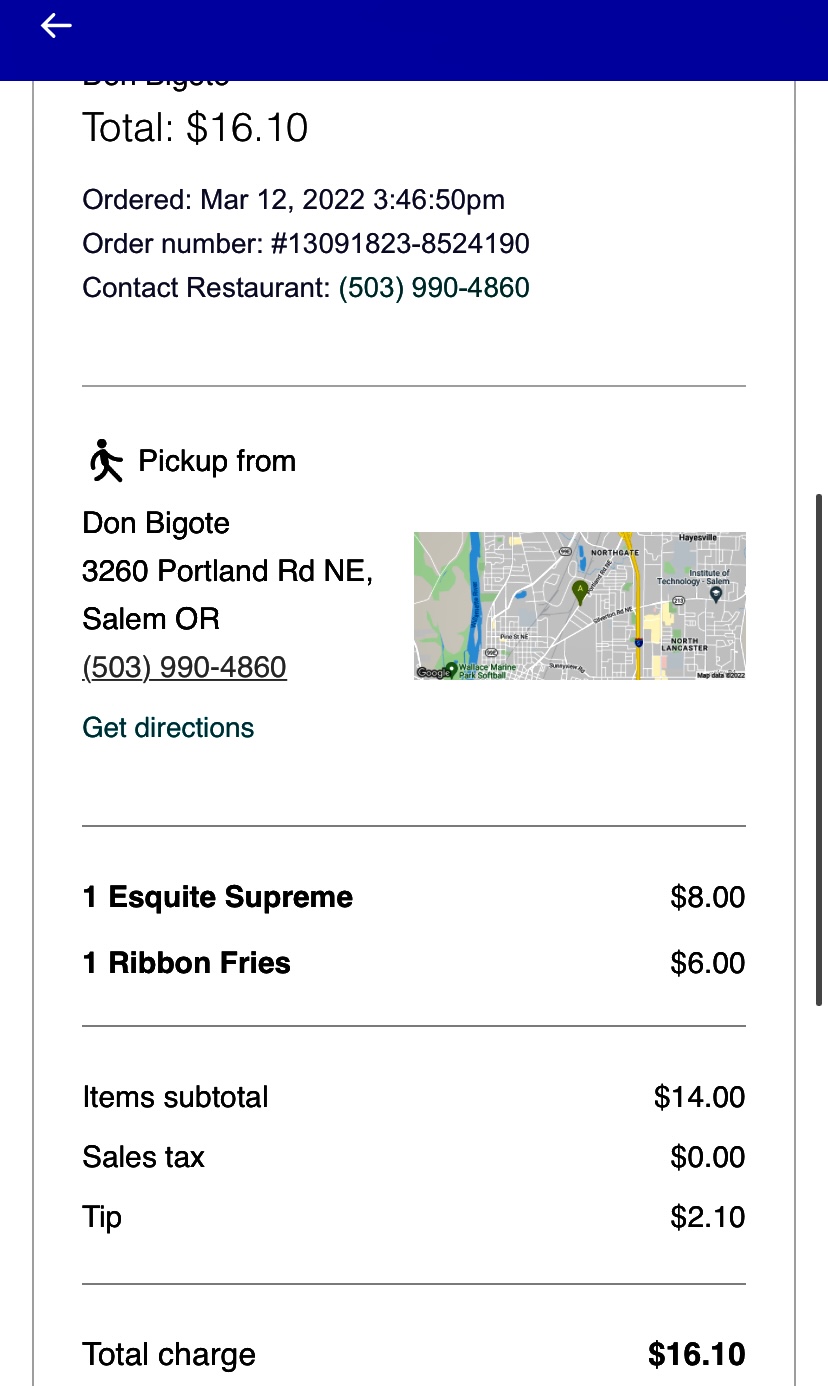Click the walking person pickup icon
Image resolution: width=828 pixels, height=1386 pixels.
(x=105, y=461)
